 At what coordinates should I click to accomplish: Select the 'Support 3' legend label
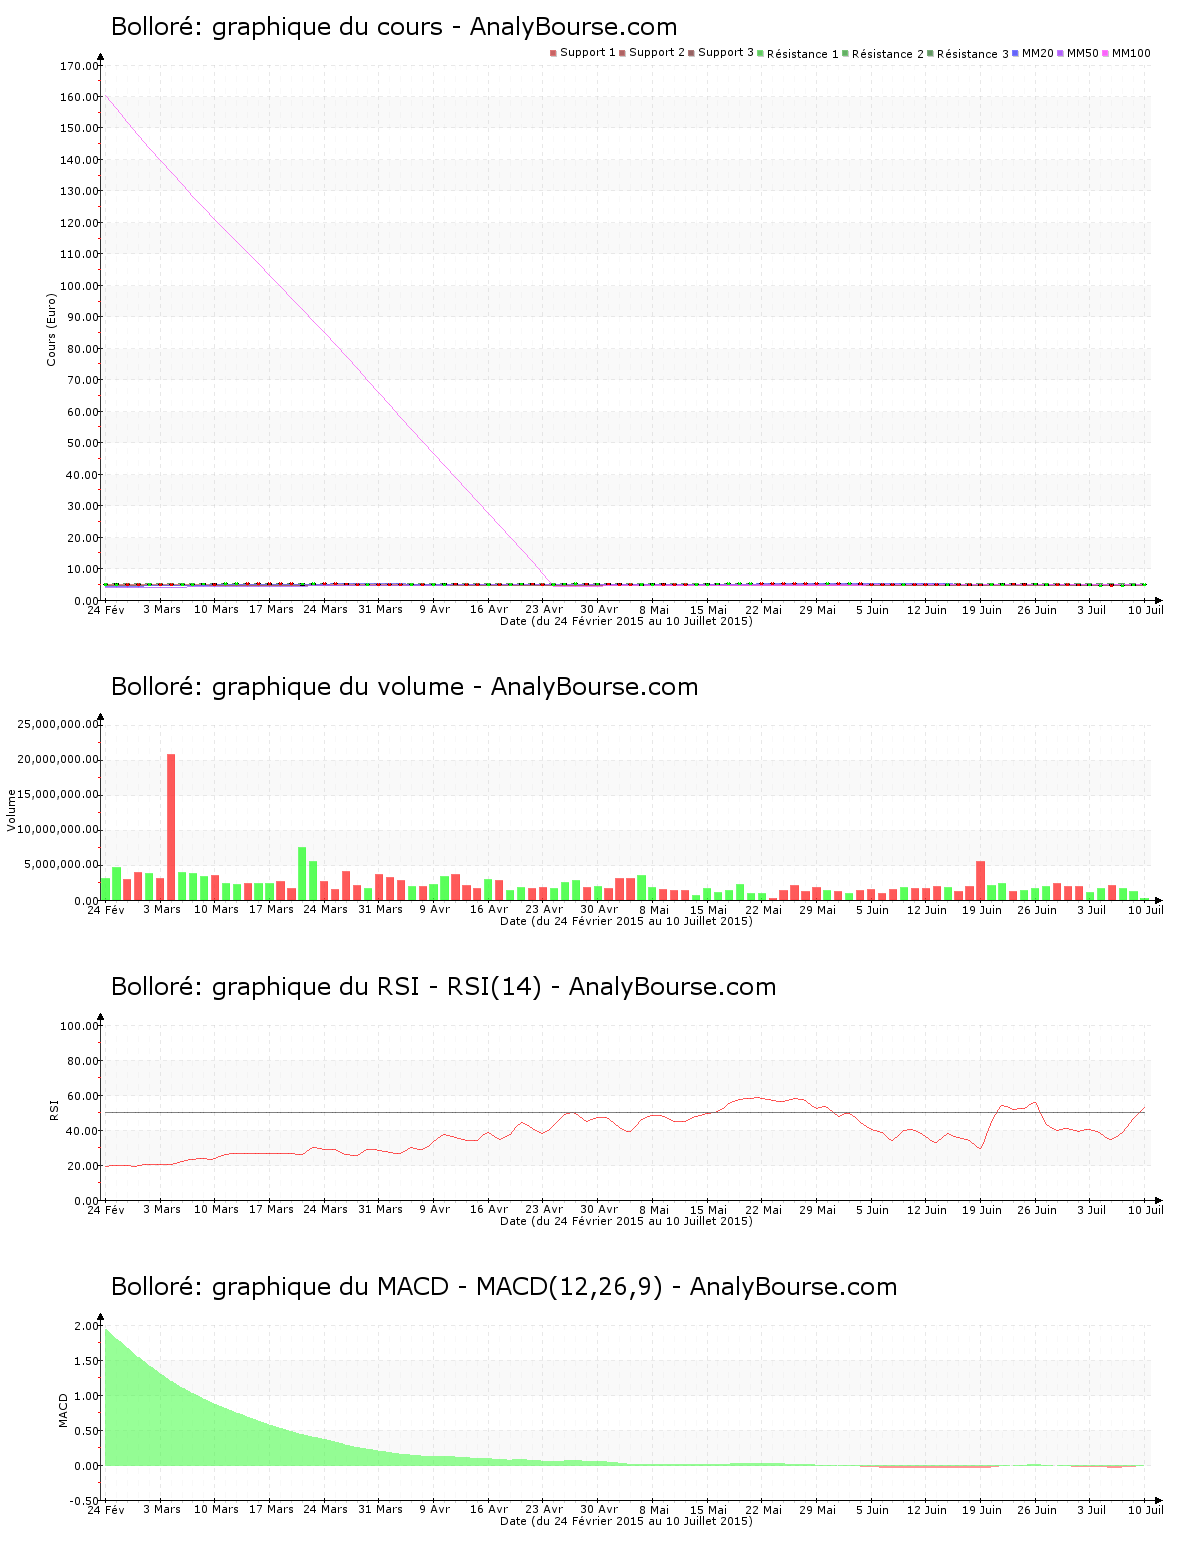click(x=726, y=53)
